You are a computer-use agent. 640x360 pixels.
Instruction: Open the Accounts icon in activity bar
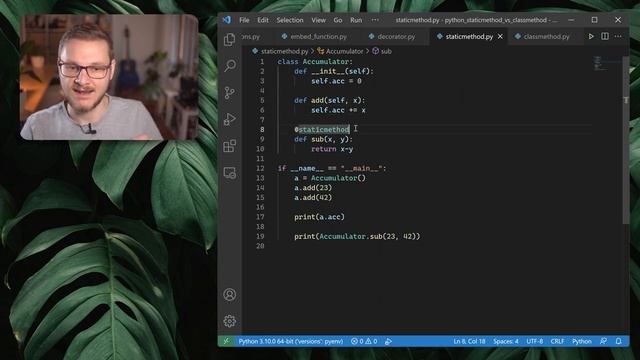(x=229, y=294)
